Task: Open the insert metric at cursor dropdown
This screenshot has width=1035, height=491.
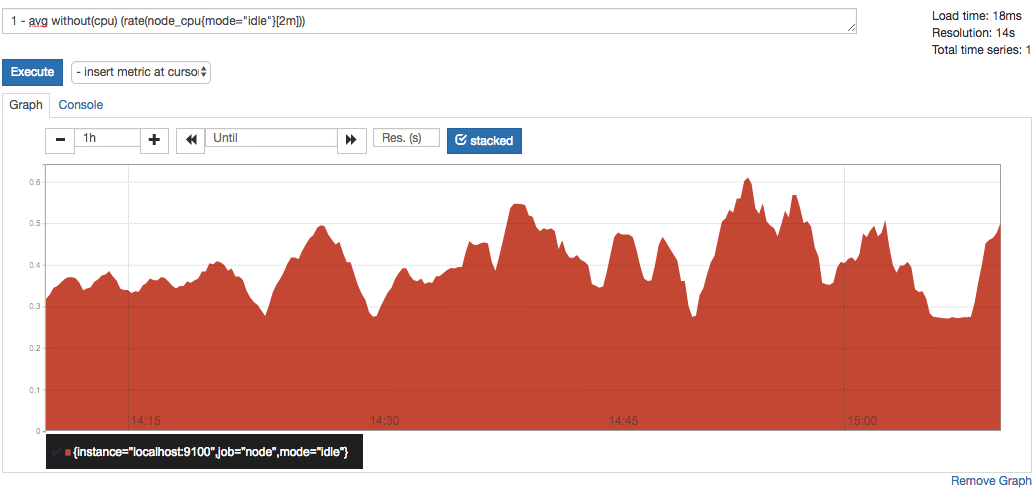Action: [x=141, y=72]
